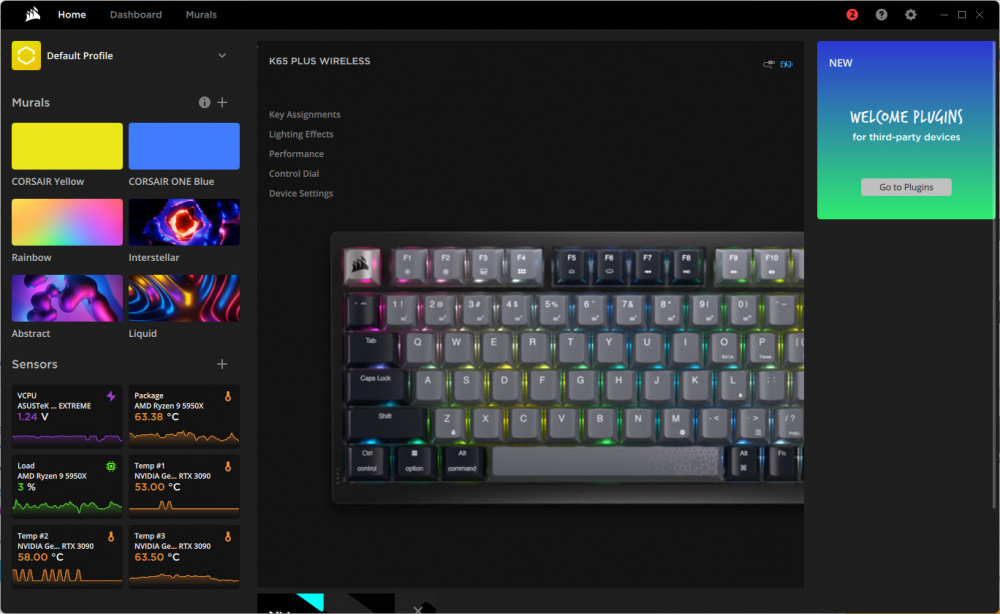
Task: Click the Default Profile yellow hexagon icon
Action: tap(26, 55)
